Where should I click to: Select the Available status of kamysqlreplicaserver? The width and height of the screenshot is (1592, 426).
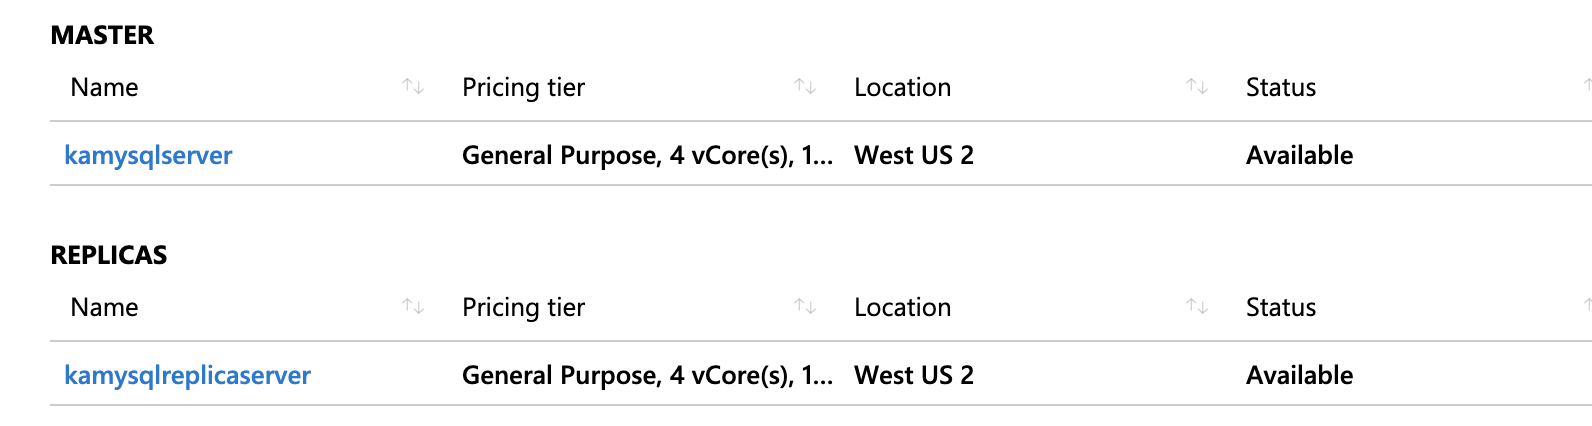point(1299,376)
